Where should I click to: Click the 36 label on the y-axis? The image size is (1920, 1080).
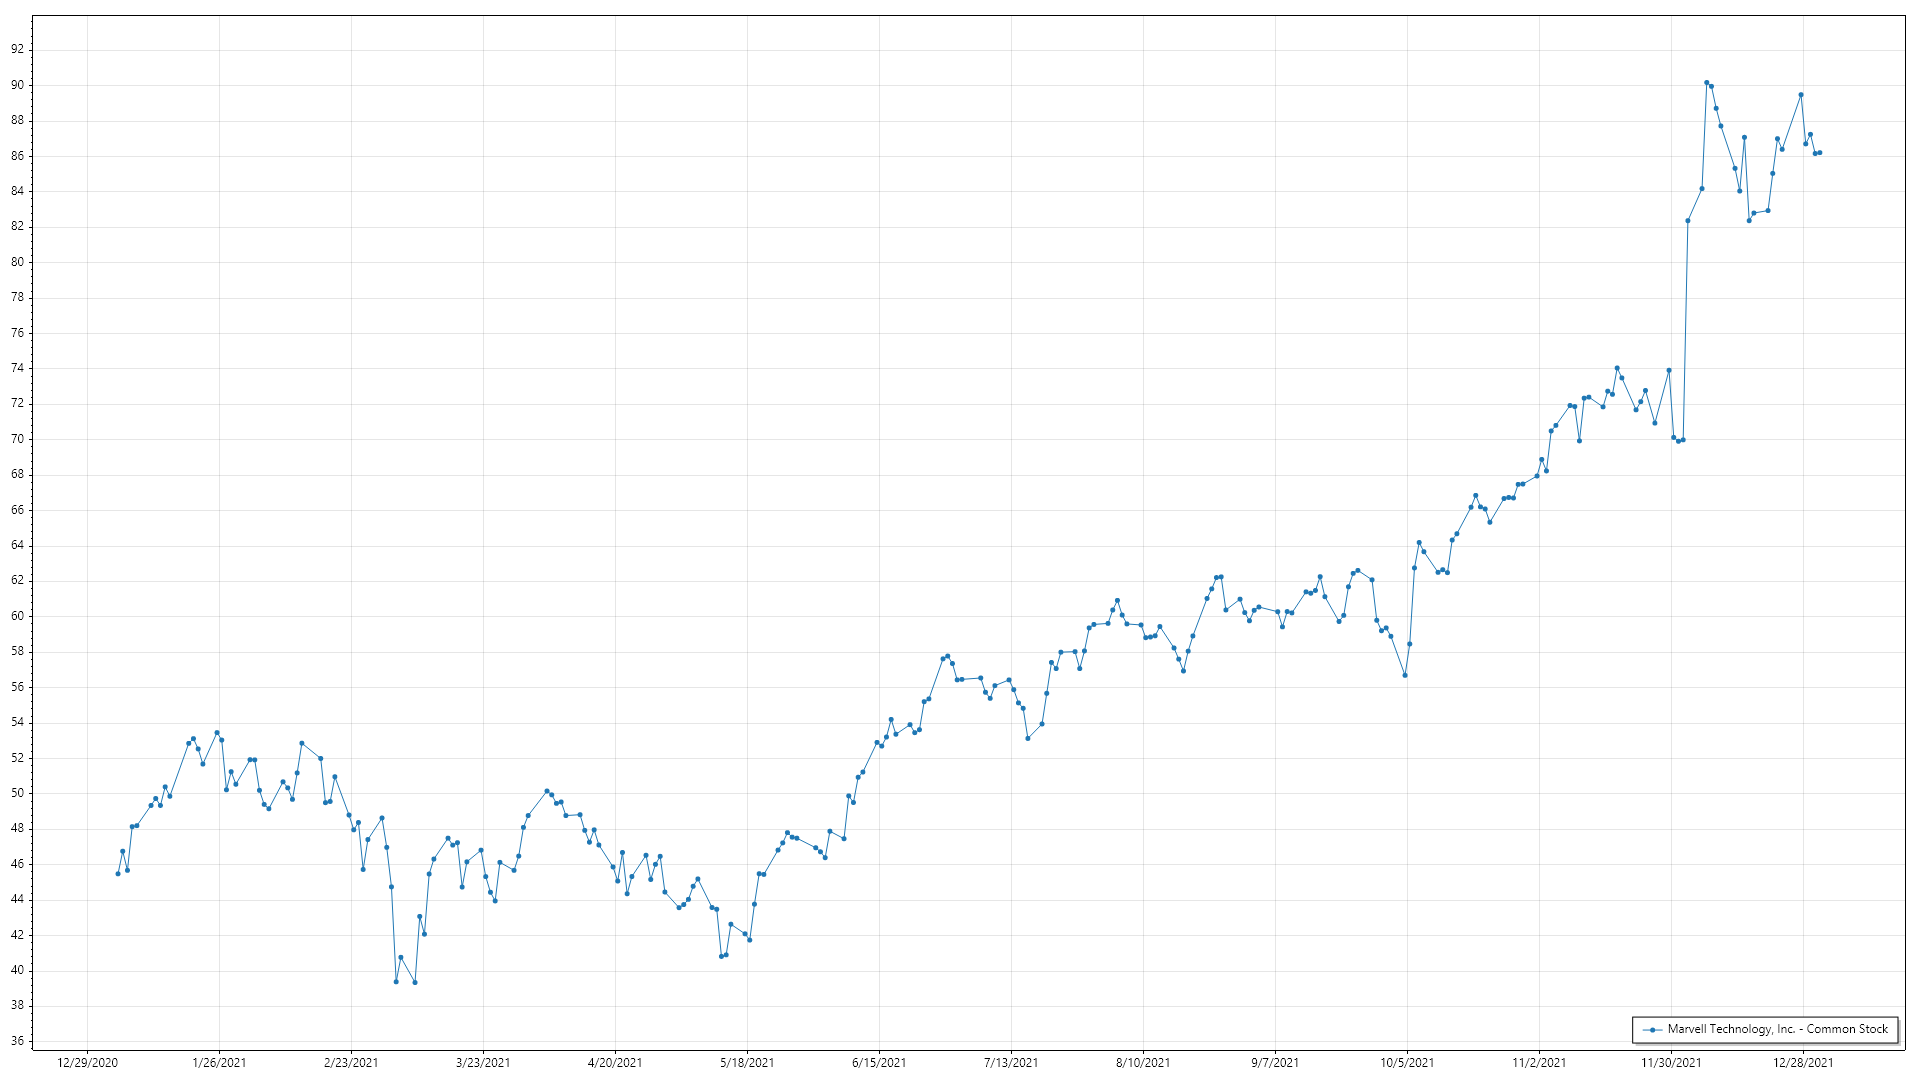(x=18, y=1041)
